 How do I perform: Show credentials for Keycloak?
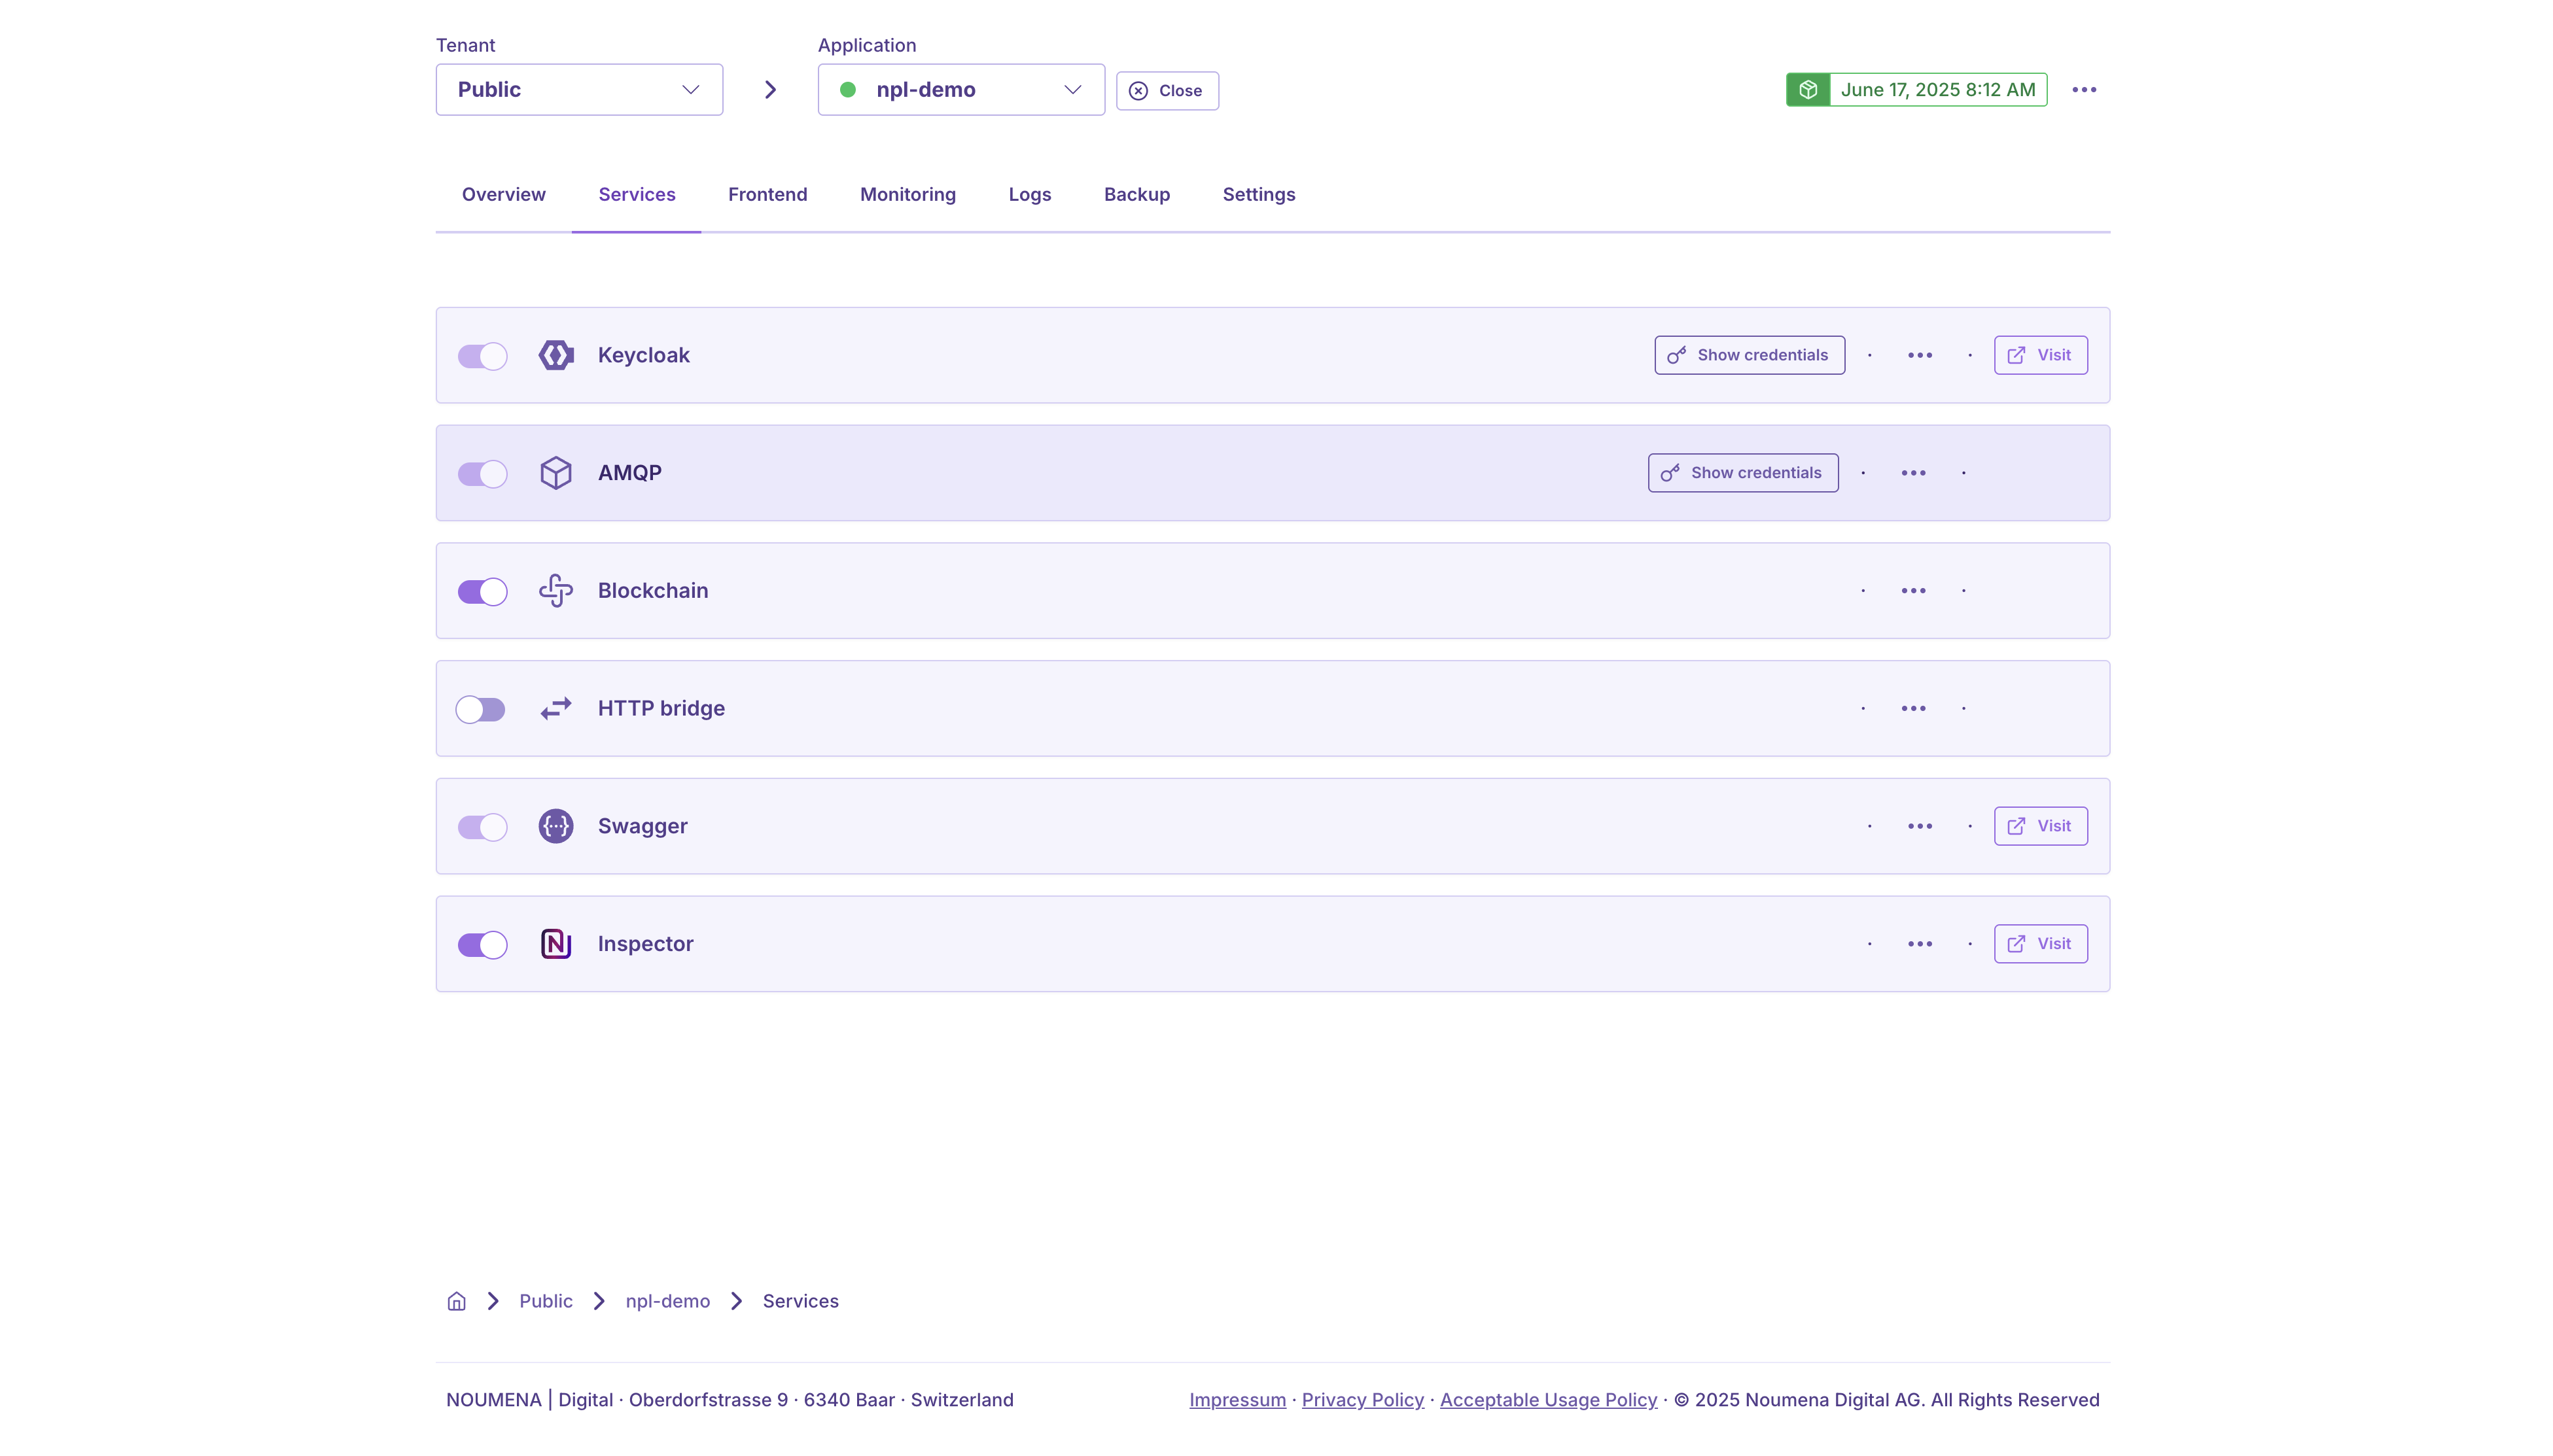tap(1748, 355)
